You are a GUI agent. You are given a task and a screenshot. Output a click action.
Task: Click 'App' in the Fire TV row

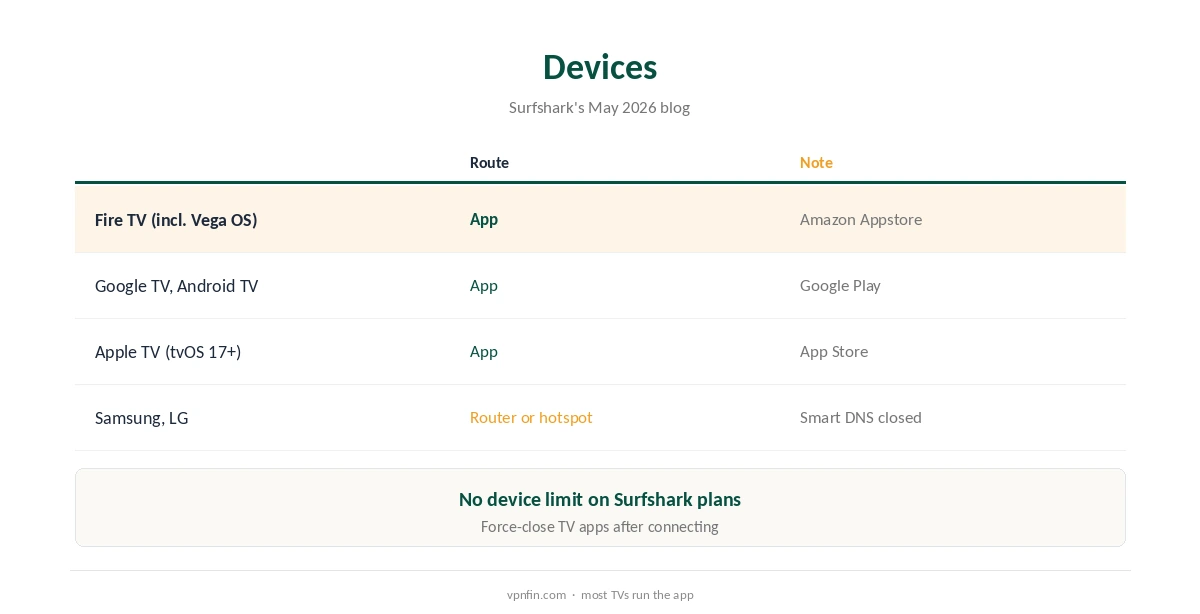tap(484, 219)
